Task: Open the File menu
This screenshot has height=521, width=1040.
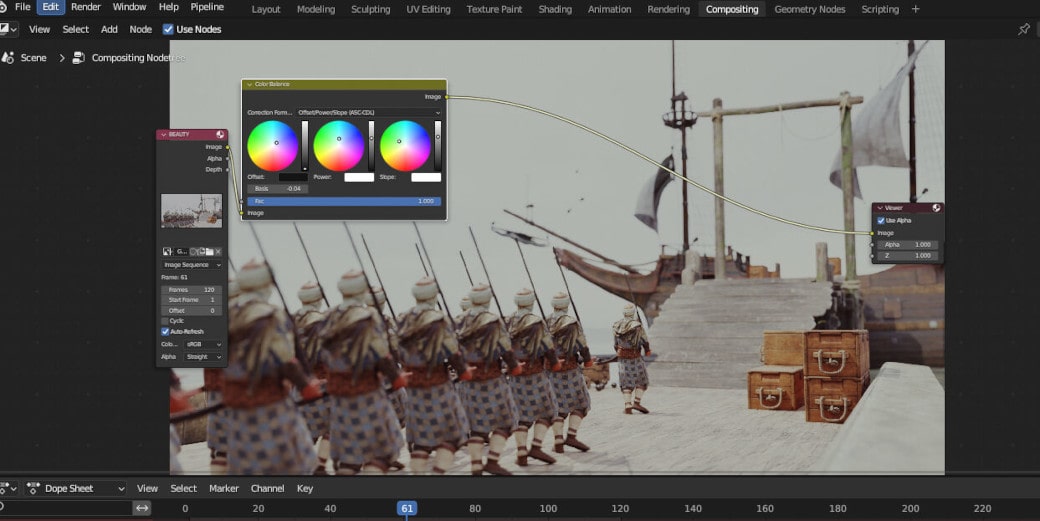Action: [x=23, y=7]
